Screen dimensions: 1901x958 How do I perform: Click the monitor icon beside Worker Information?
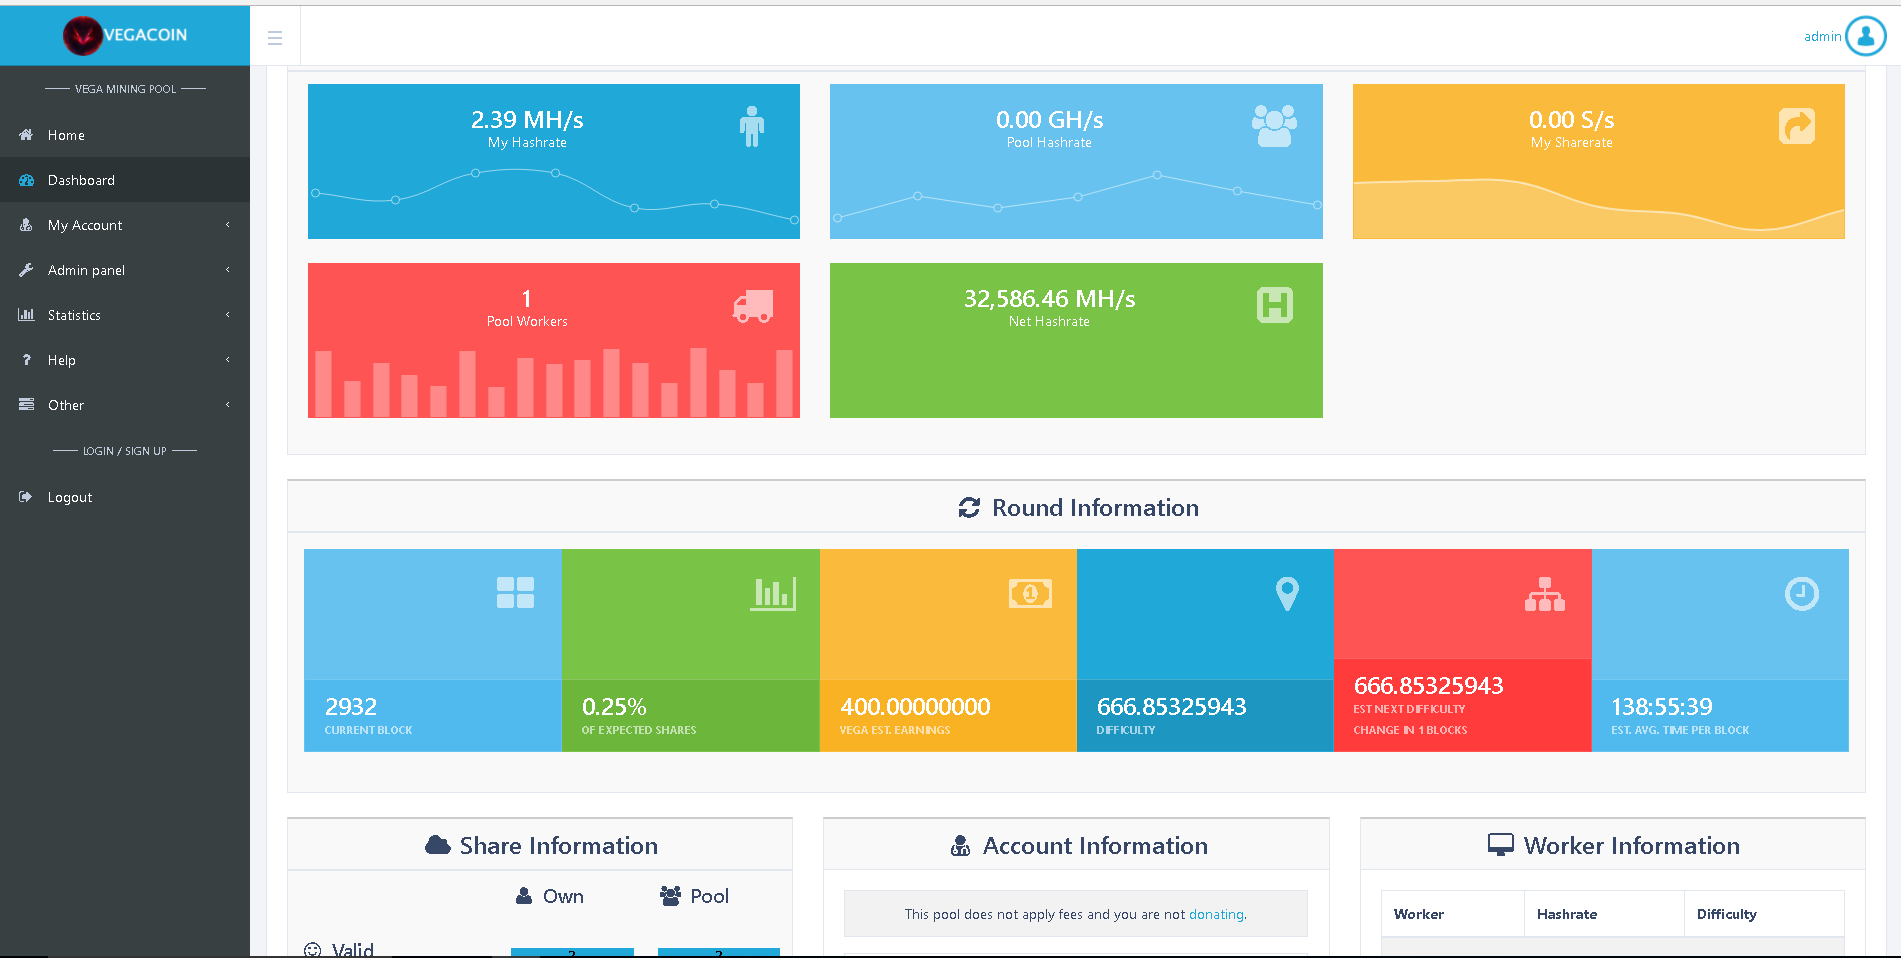coord(1501,845)
